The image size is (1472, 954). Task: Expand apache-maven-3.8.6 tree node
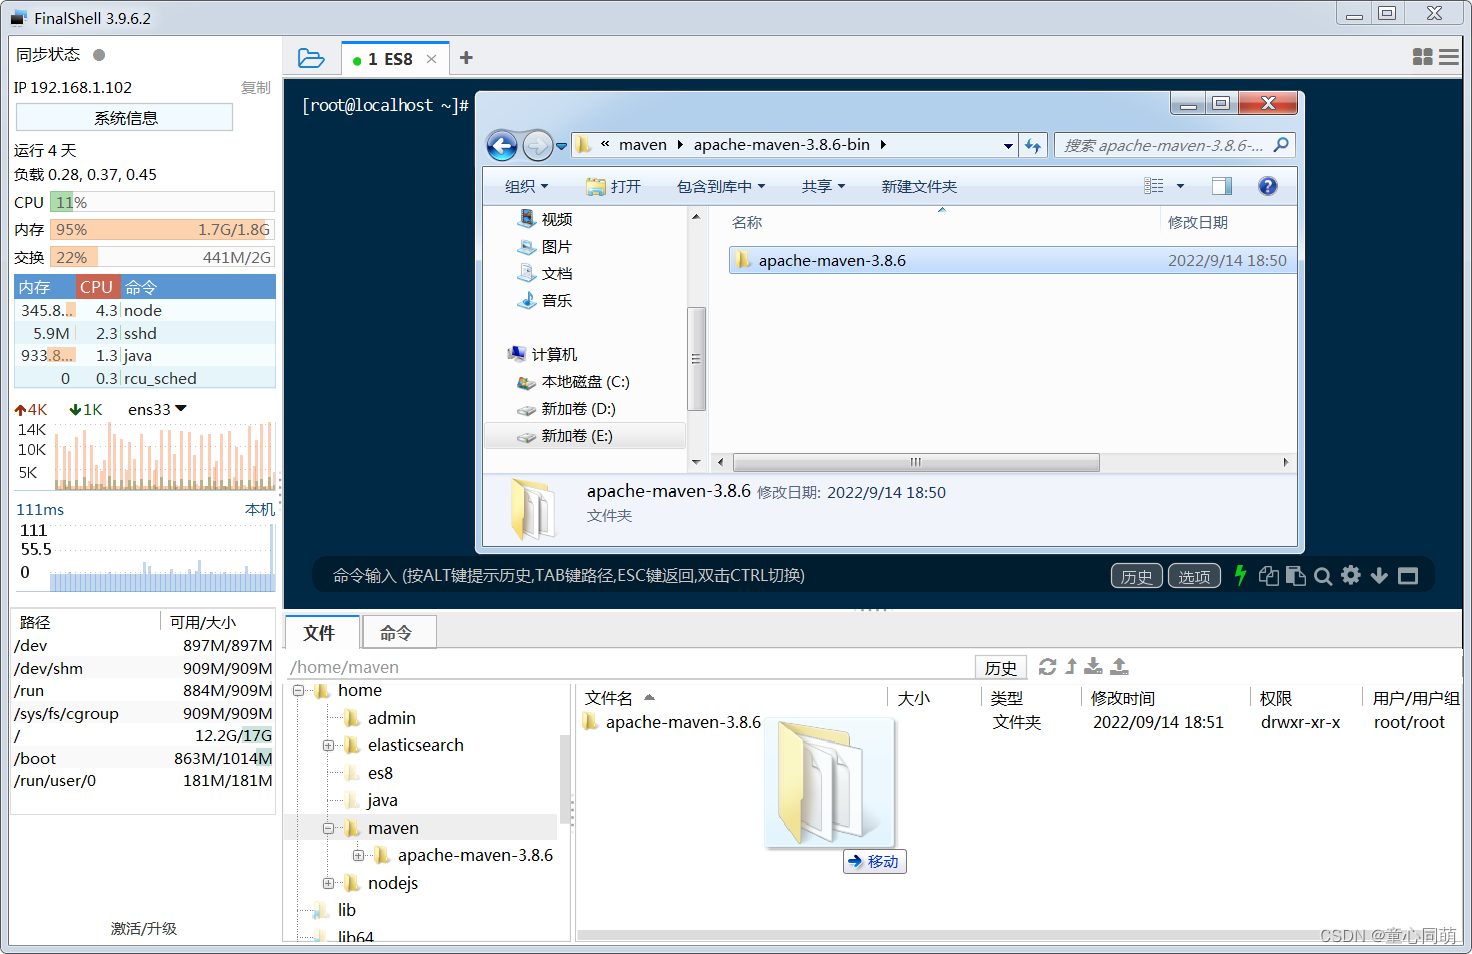(x=358, y=856)
